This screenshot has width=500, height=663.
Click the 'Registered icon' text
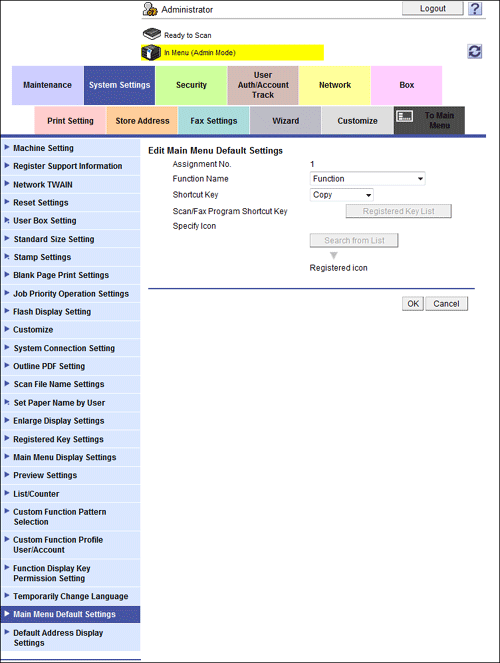point(339,268)
